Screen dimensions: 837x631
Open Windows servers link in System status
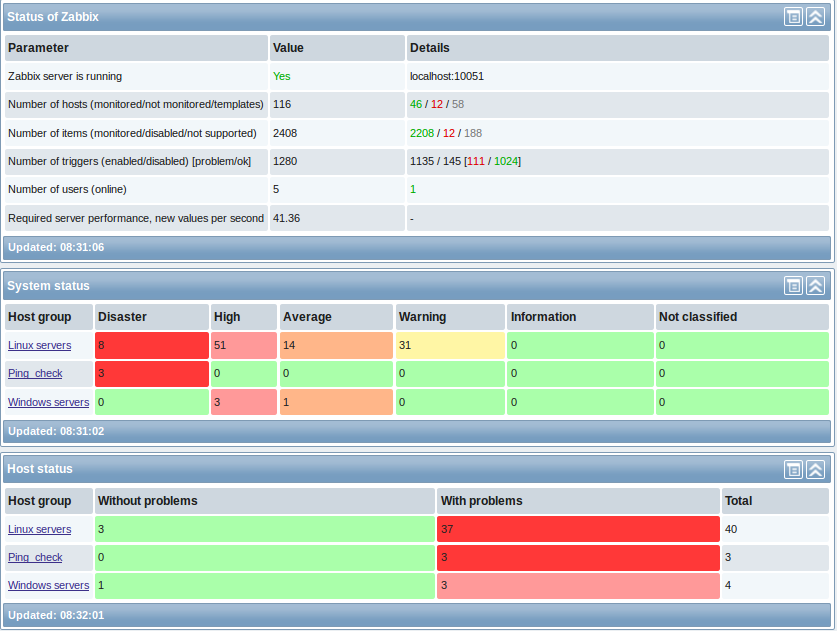coord(49,403)
